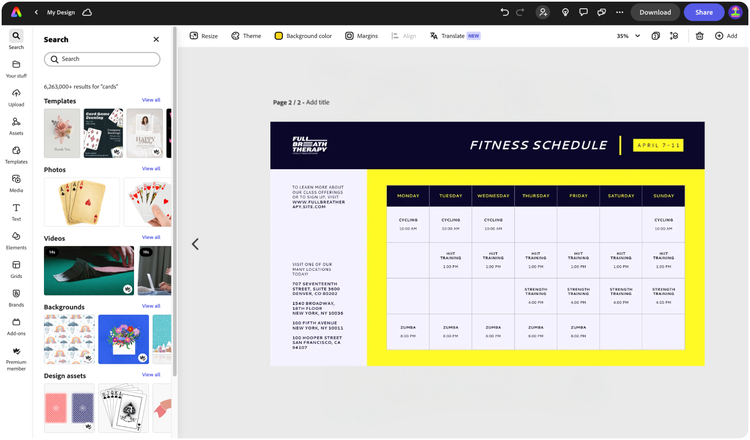The width and height of the screenshot is (750, 440).
Task: Close the Search panel
Action: click(156, 40)
